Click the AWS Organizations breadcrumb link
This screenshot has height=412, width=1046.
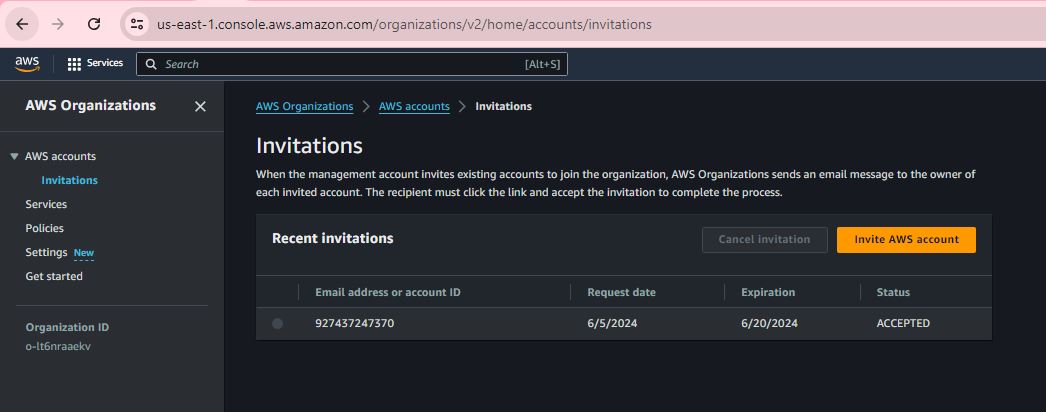(x=304, y=106)
